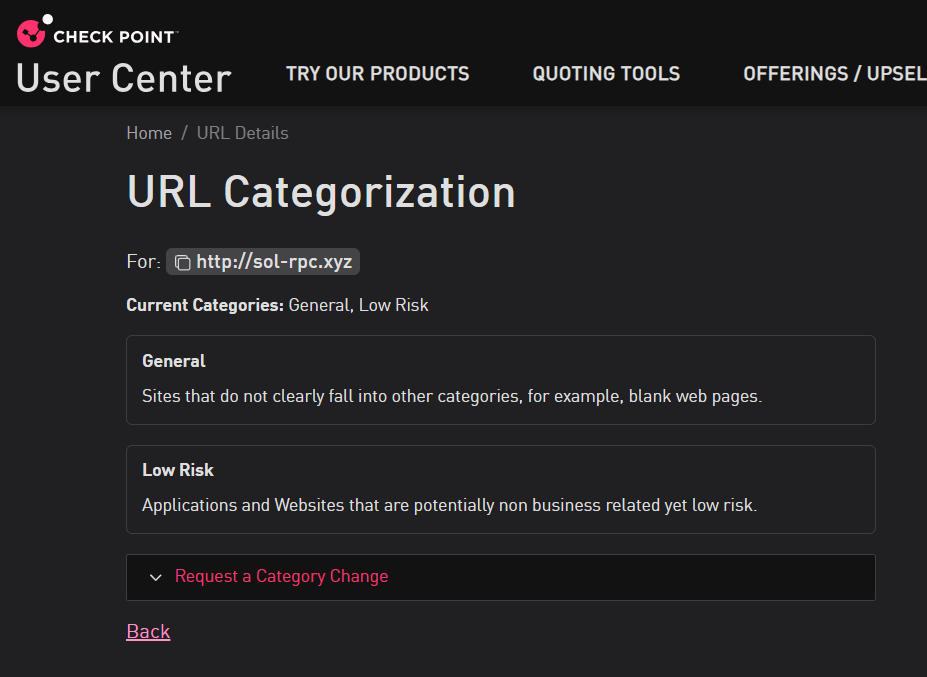This screenshot has height=677, width=927.
Task: Open the Request a Category Change link
Action: click(281, 576)
